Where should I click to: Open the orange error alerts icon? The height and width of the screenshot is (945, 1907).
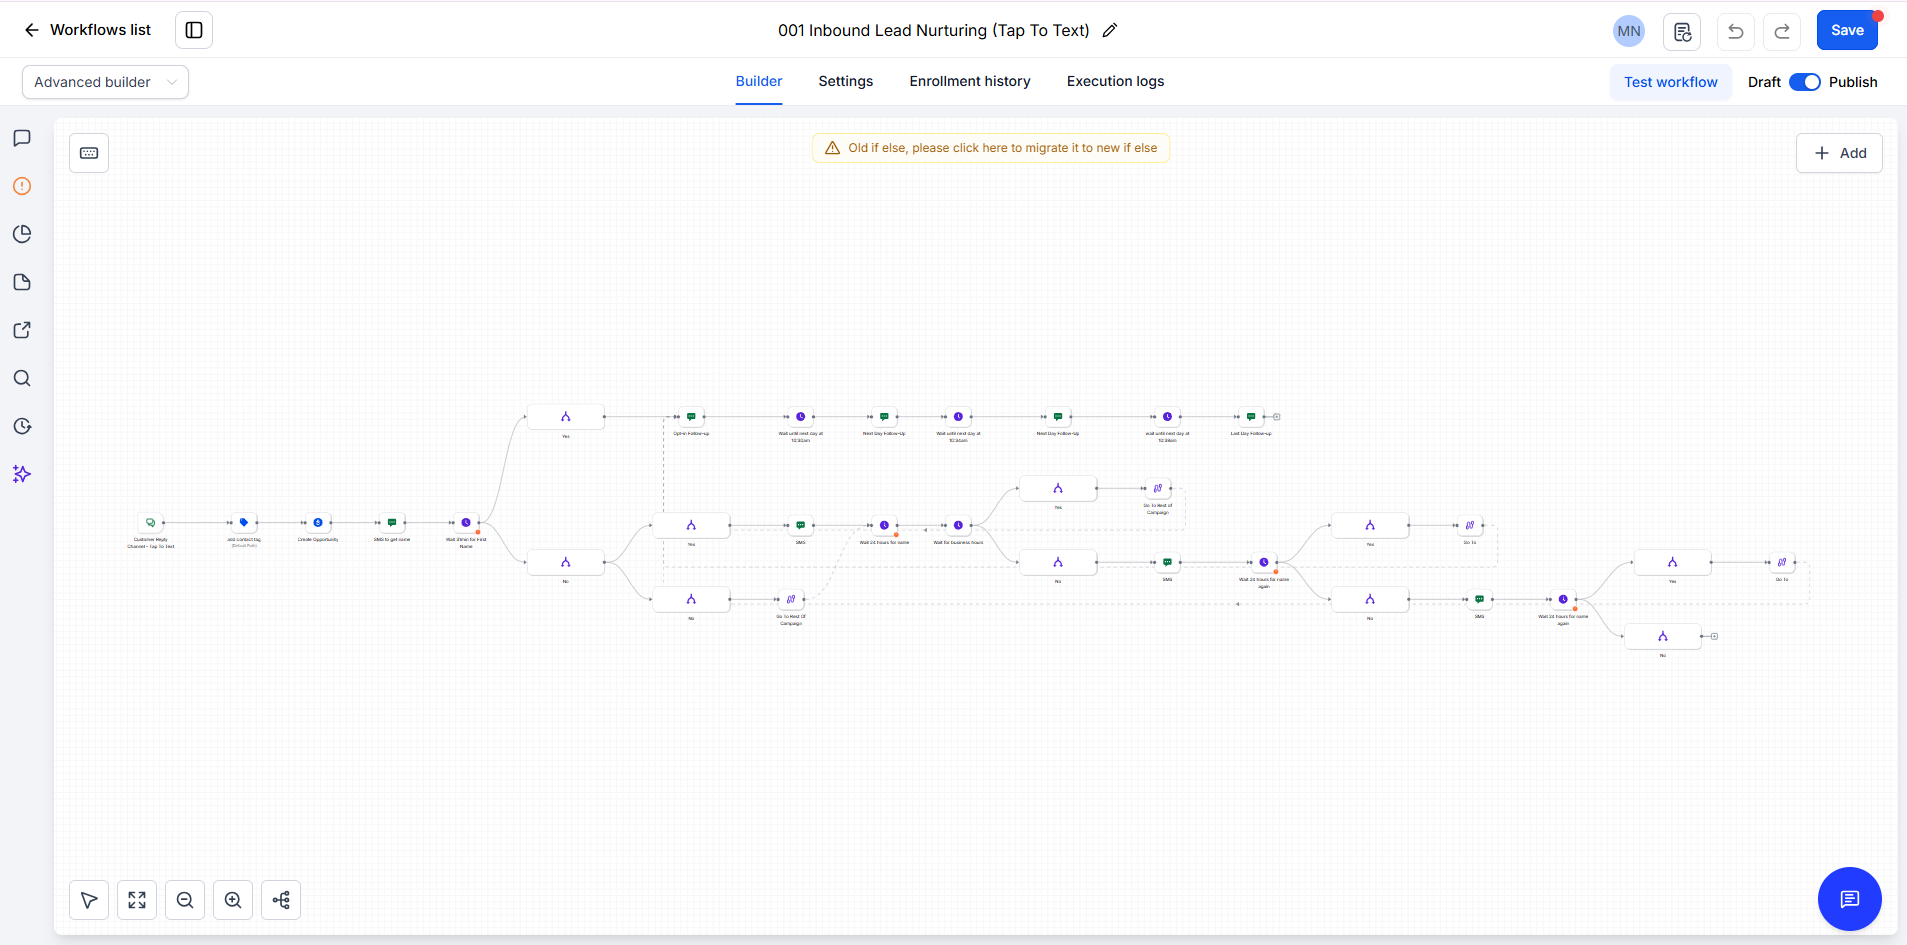(x=22, y=186)
